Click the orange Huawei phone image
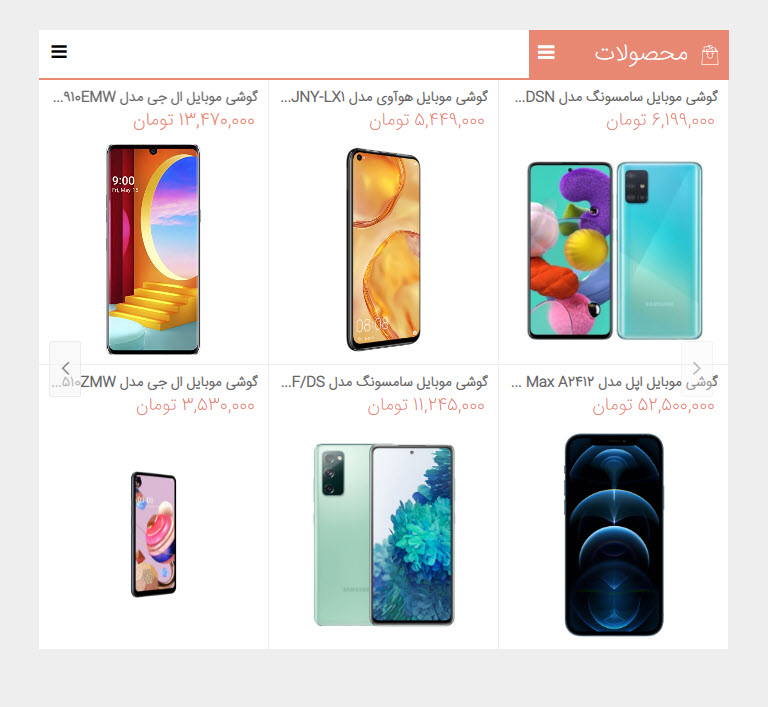The width and height of the screenshot is (768, 707). coord(384,249)
